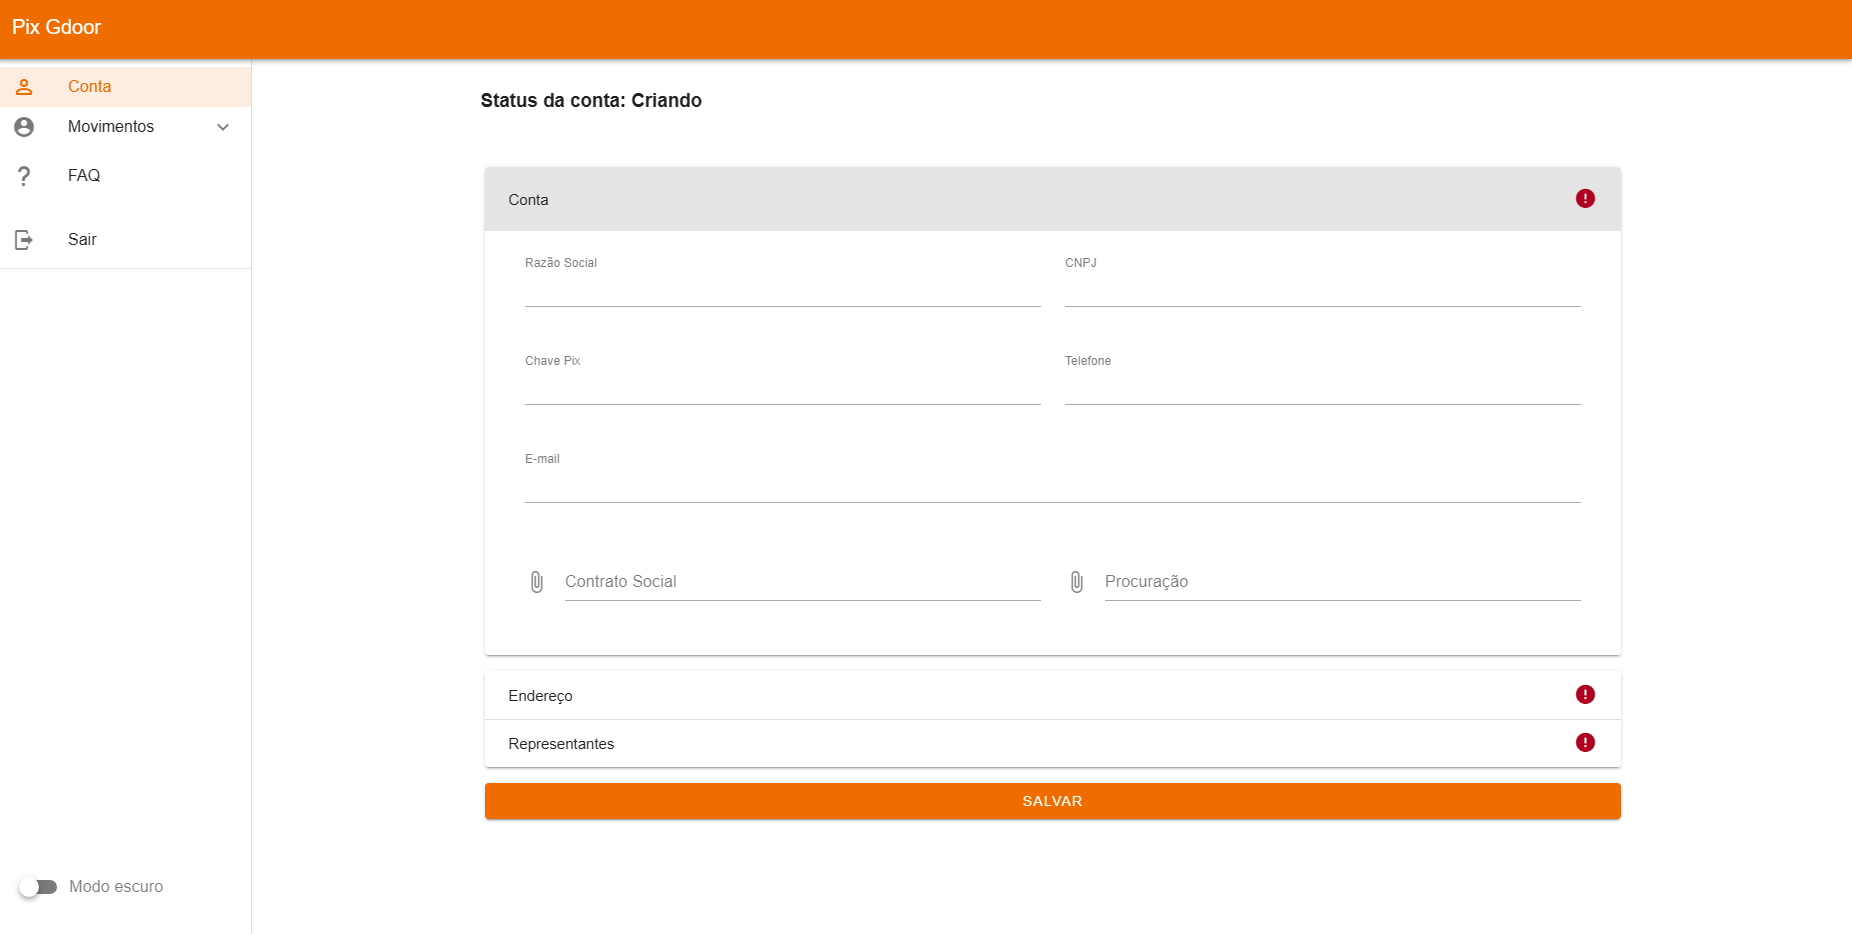Click the red error icon on Endereço row

(1585, 695)
